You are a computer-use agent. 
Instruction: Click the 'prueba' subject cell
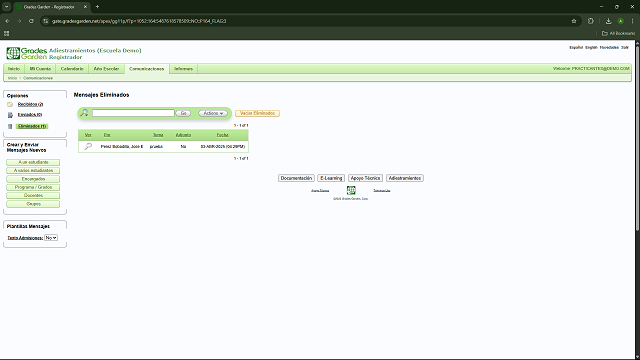pyautogui.click(x=156, y=146)
